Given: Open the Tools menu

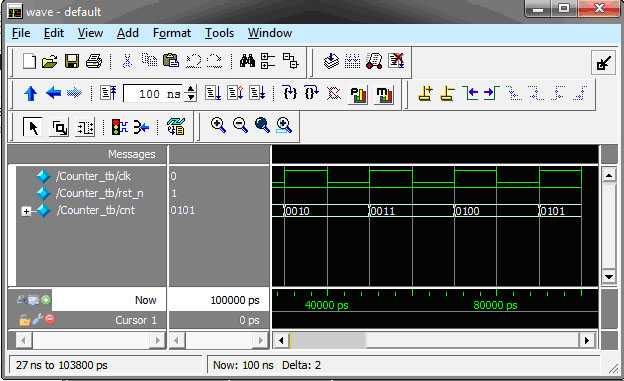Looking at the screenshot, I should point(219,33).
